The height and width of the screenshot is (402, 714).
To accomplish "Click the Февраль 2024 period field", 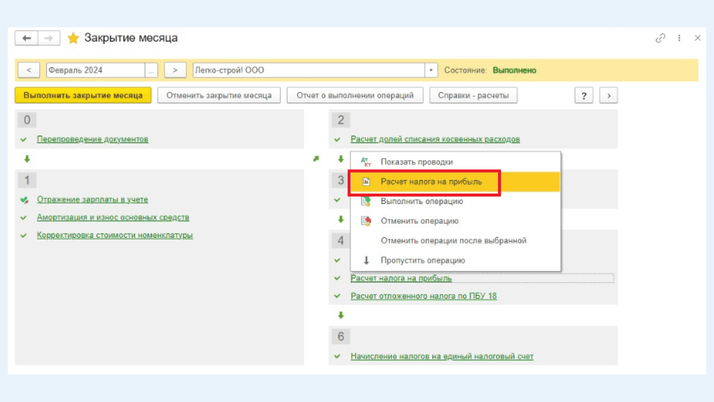I will [94, 70].
